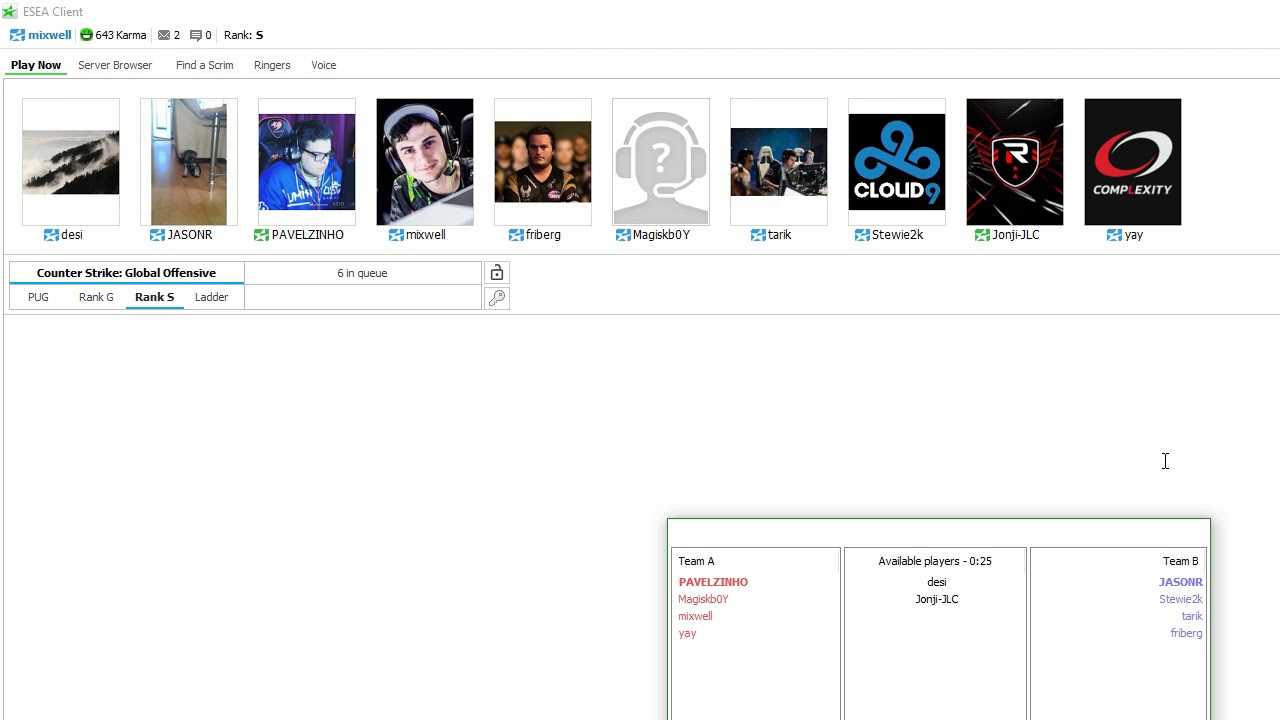Click the green flag icon beside Jonji-JLC
The height and width of the screenshot is (720, 1280).
click(982, 235)
